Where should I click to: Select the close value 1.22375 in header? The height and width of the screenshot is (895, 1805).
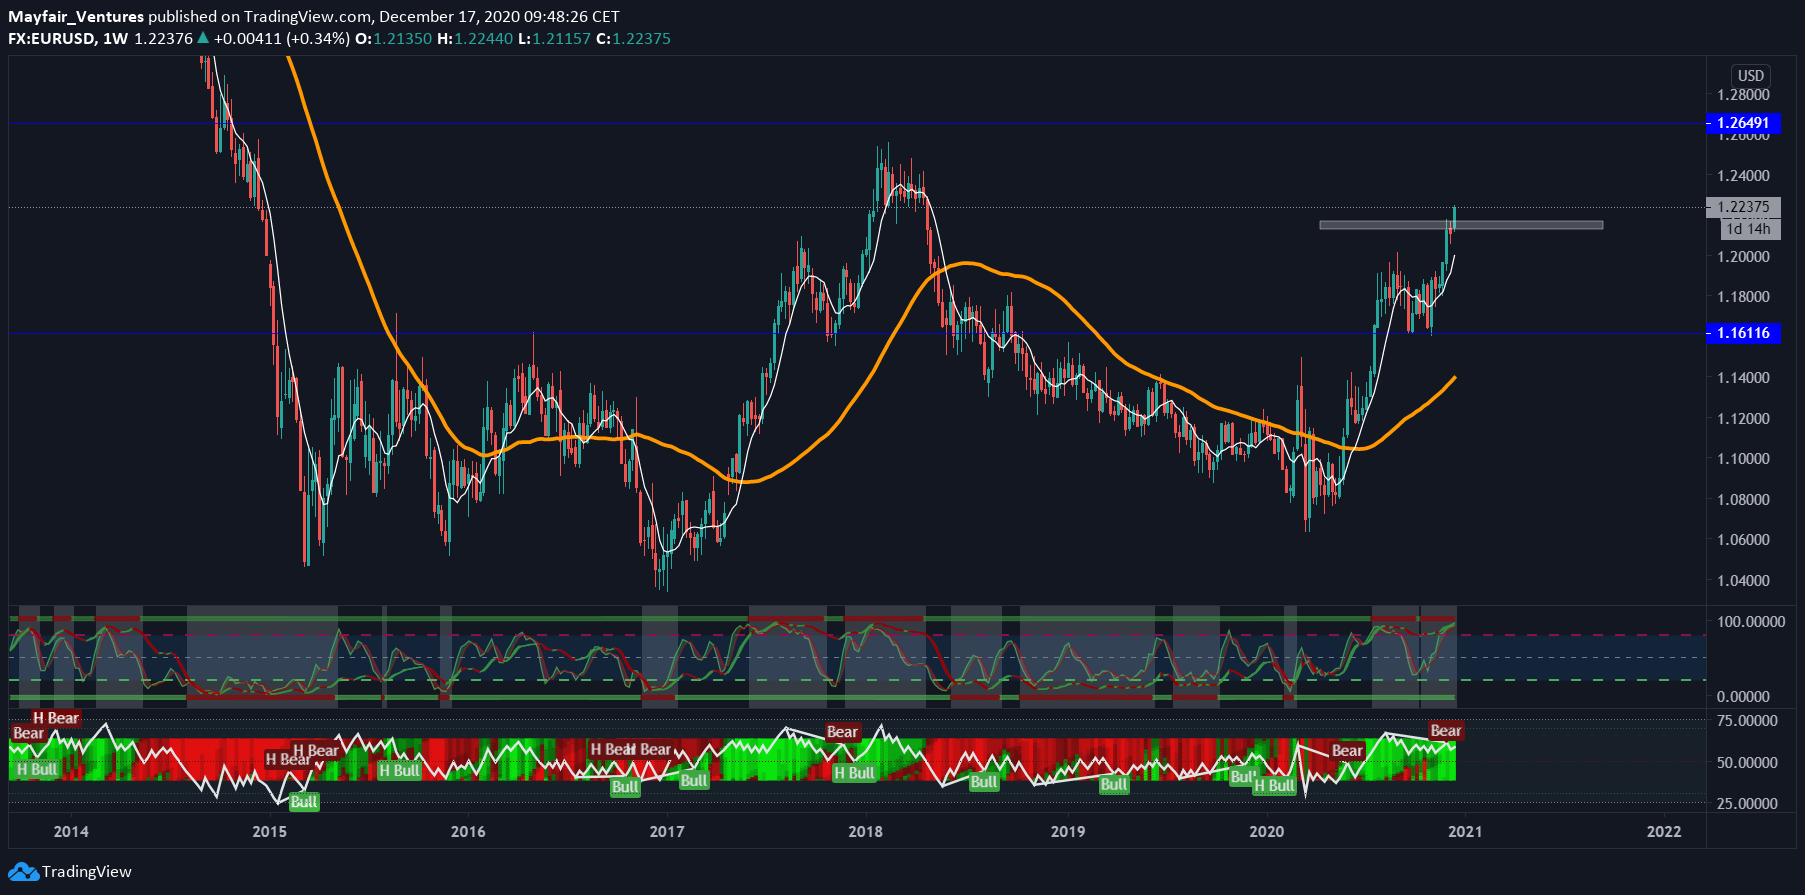(641, 39)
